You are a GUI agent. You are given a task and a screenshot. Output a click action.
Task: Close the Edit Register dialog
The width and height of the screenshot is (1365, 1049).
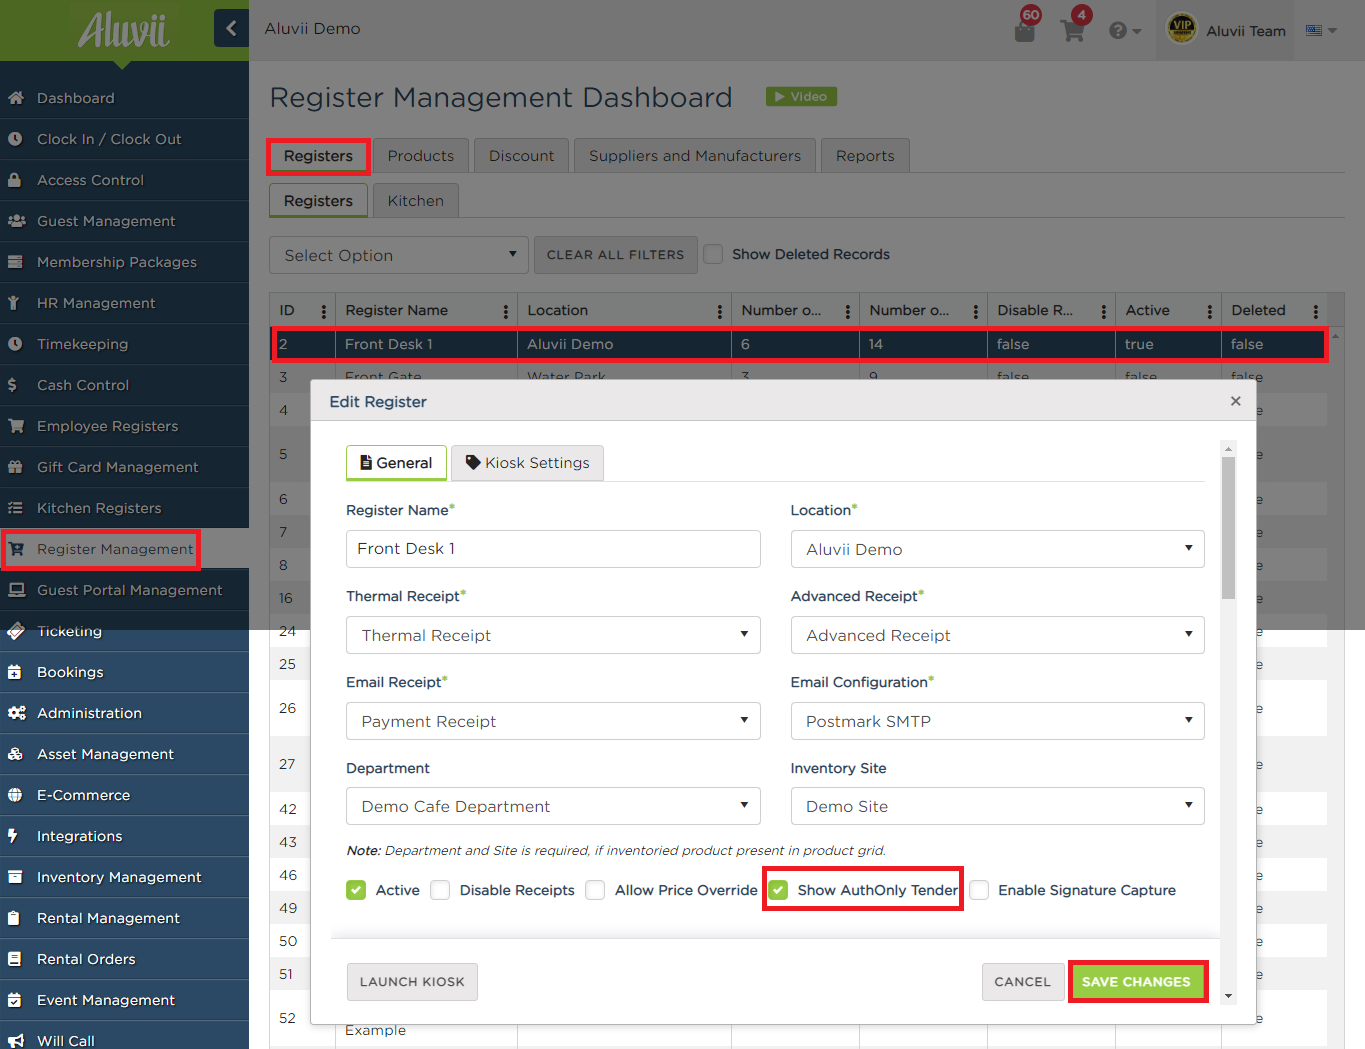coord(1236,401)
